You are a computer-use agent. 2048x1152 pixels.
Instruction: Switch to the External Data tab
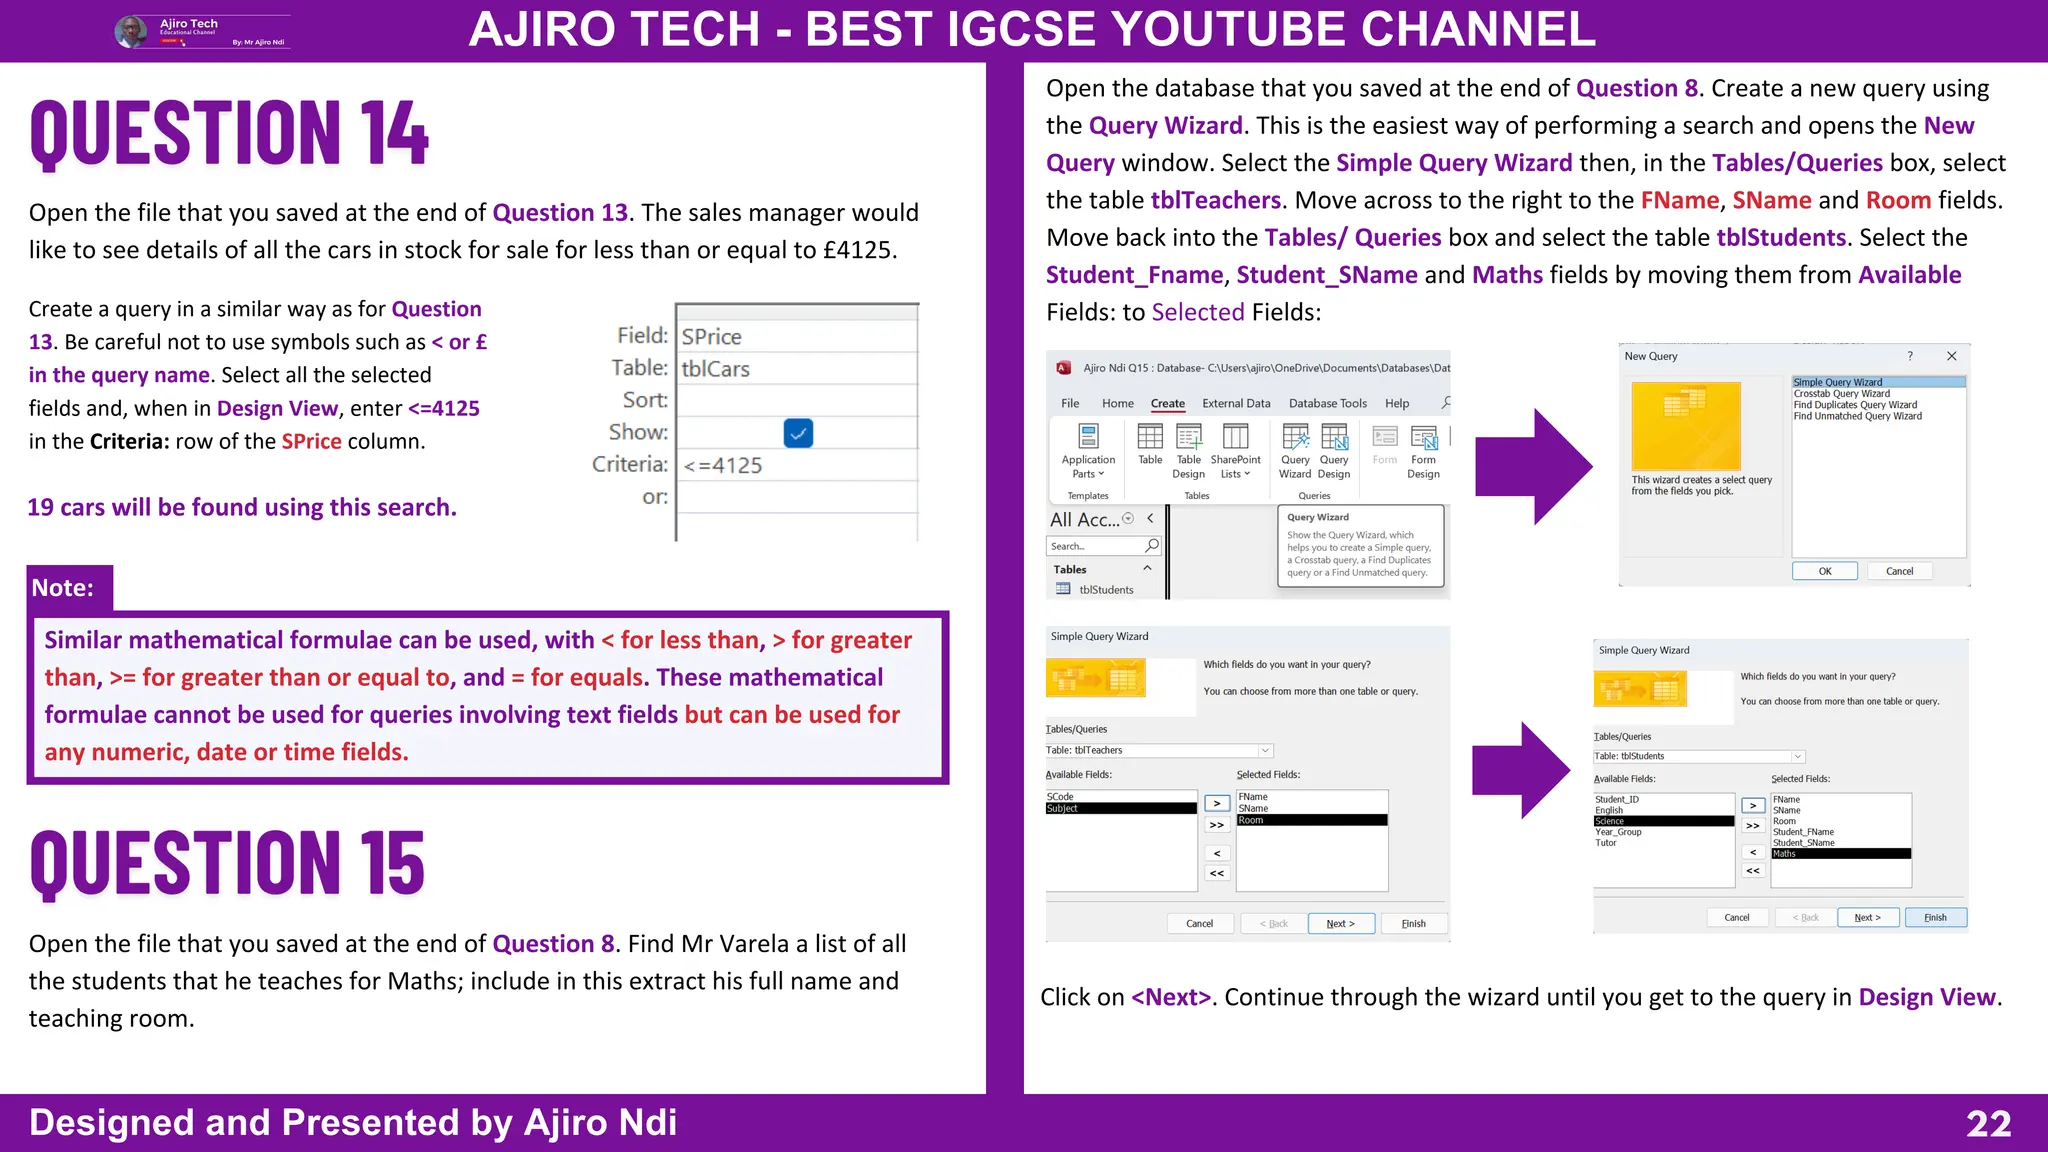pyautogui.click(x=1236, y=404)
